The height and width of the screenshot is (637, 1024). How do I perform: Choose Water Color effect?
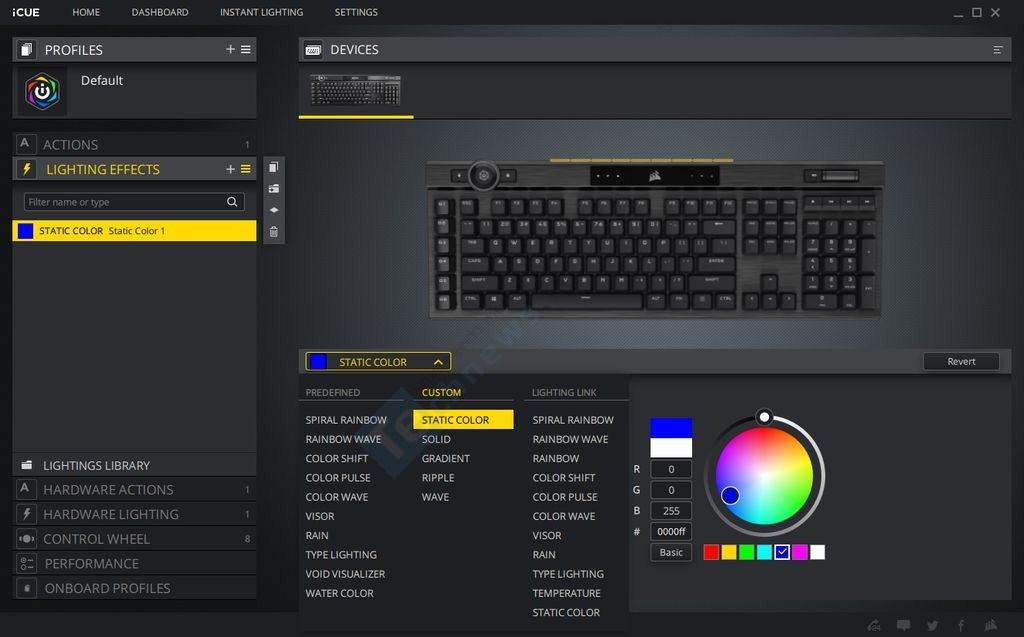[x=340, y=593]
